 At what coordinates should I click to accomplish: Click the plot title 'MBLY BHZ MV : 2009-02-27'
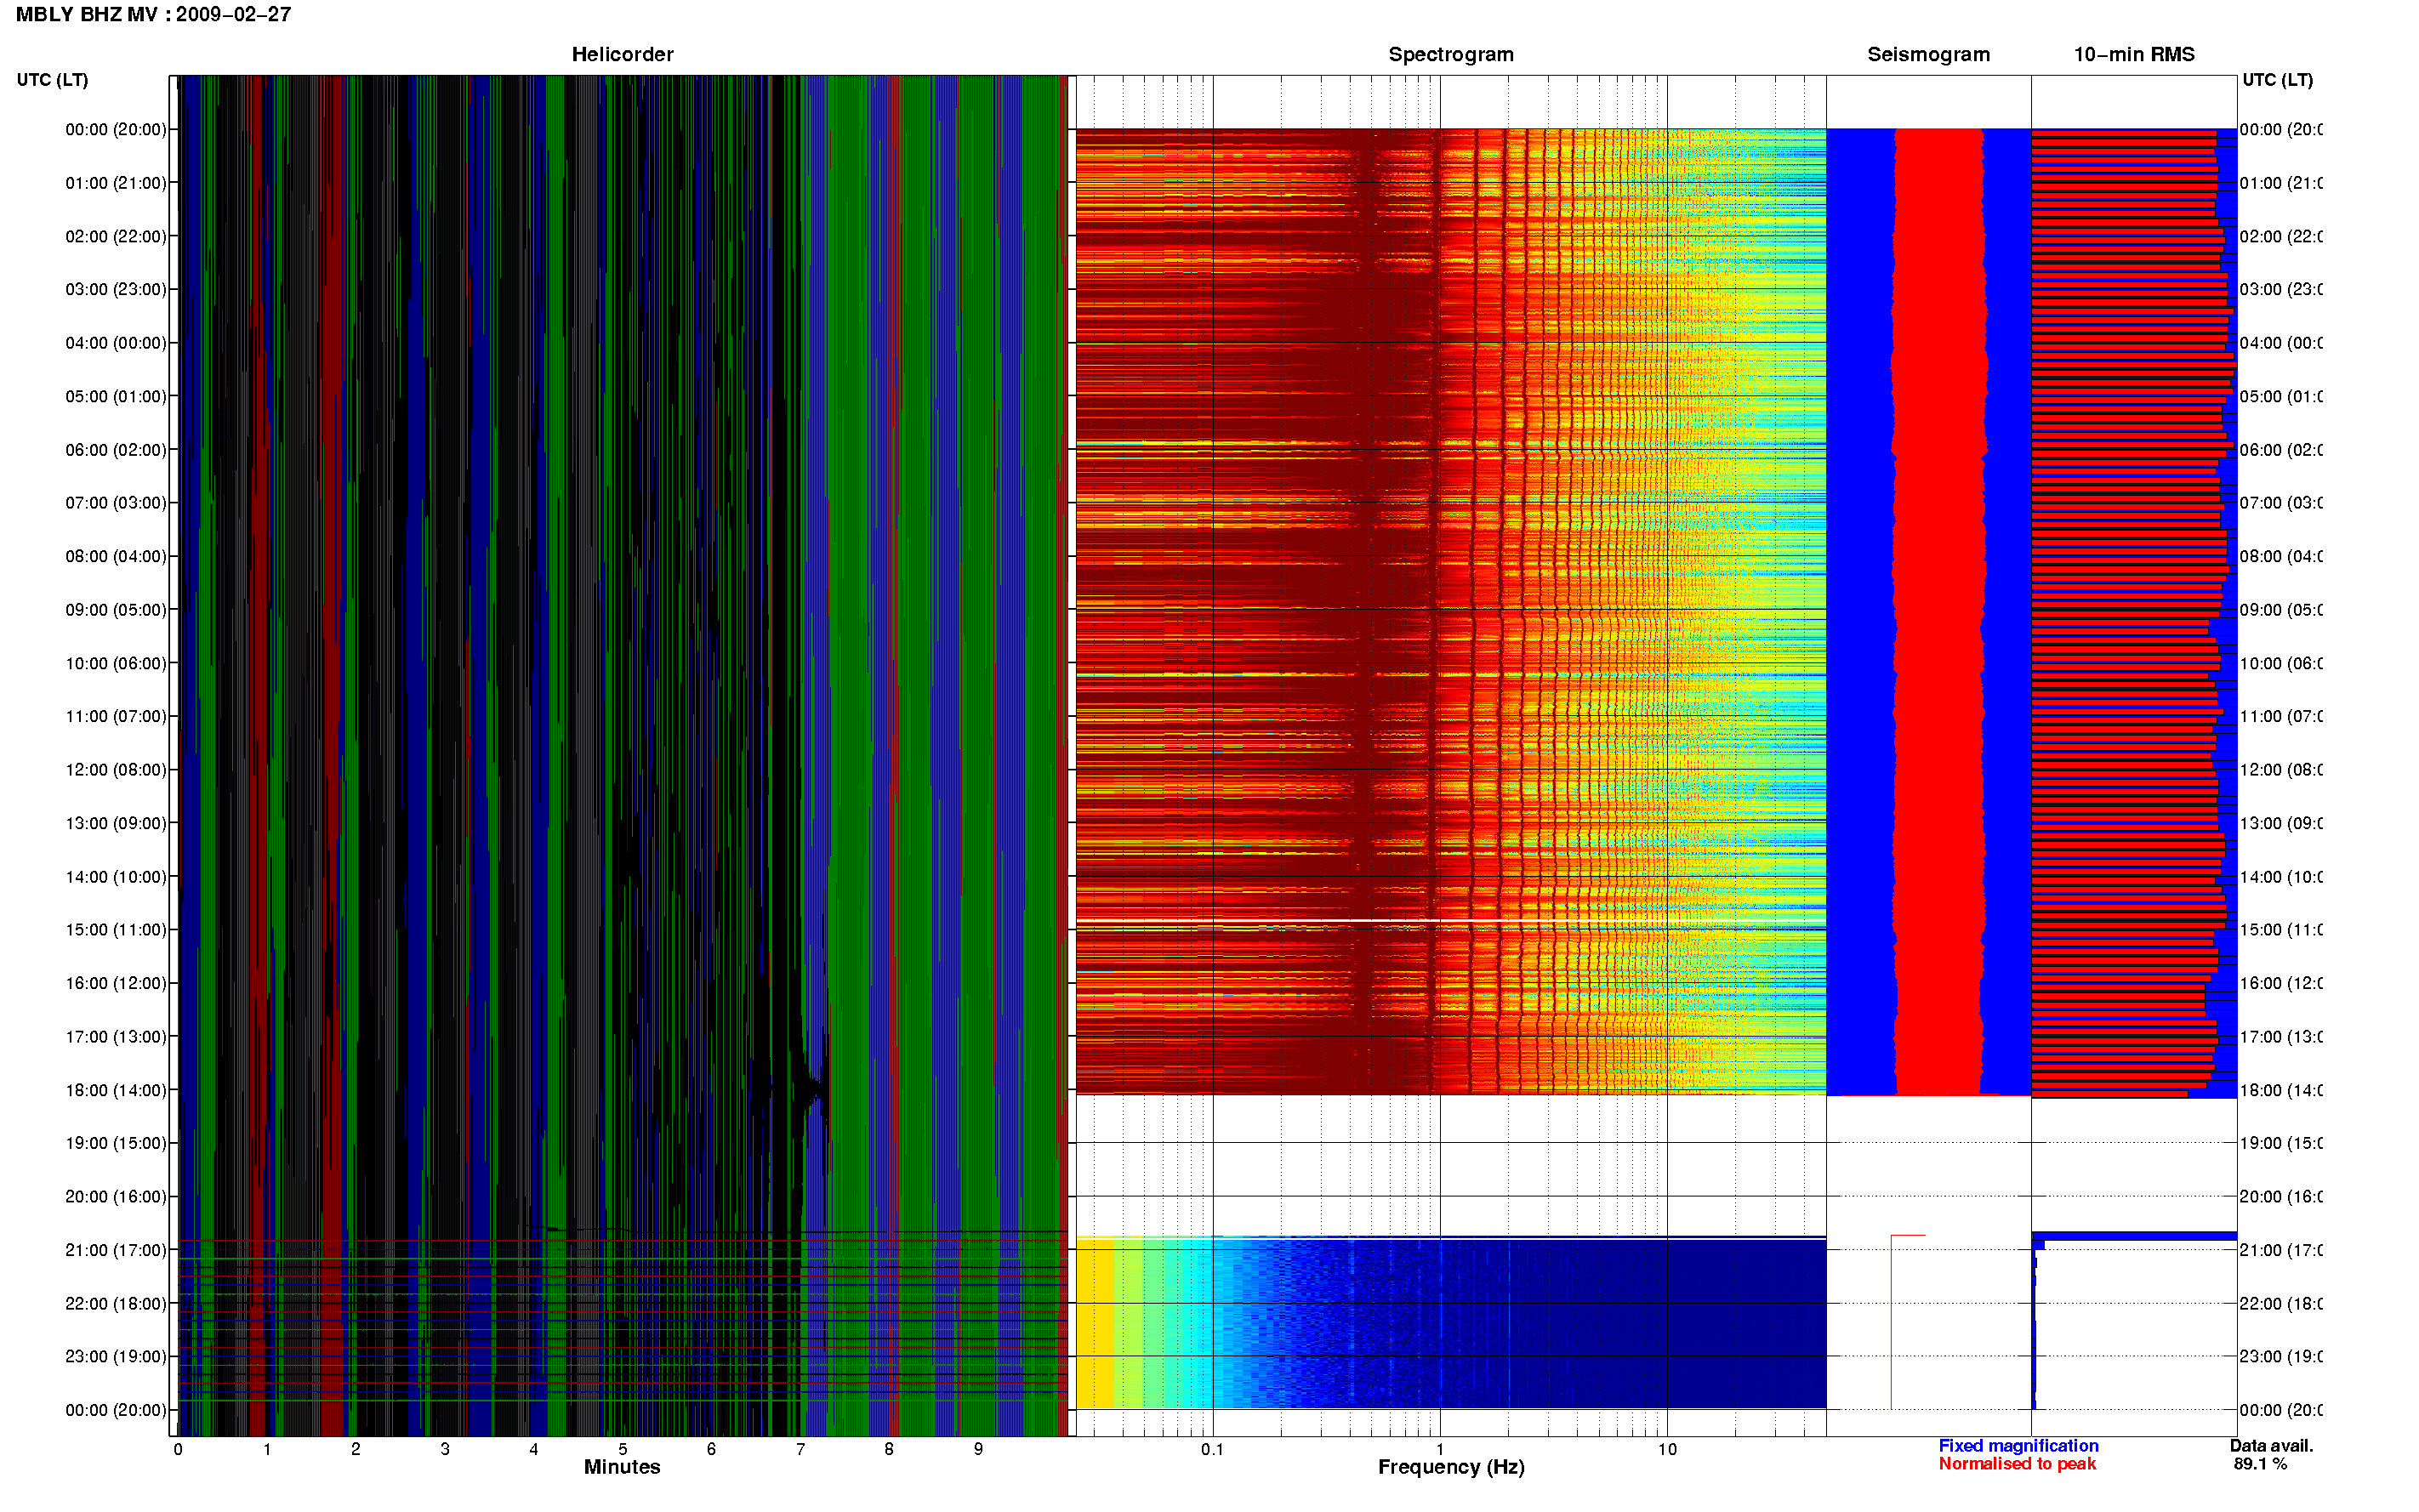point(153,14)
